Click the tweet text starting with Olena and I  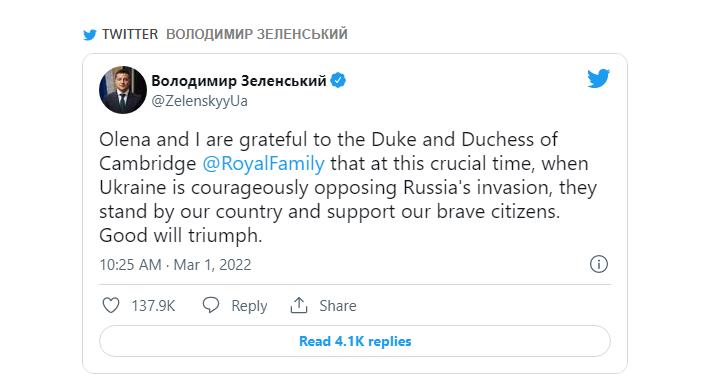[x=348, y=187]
